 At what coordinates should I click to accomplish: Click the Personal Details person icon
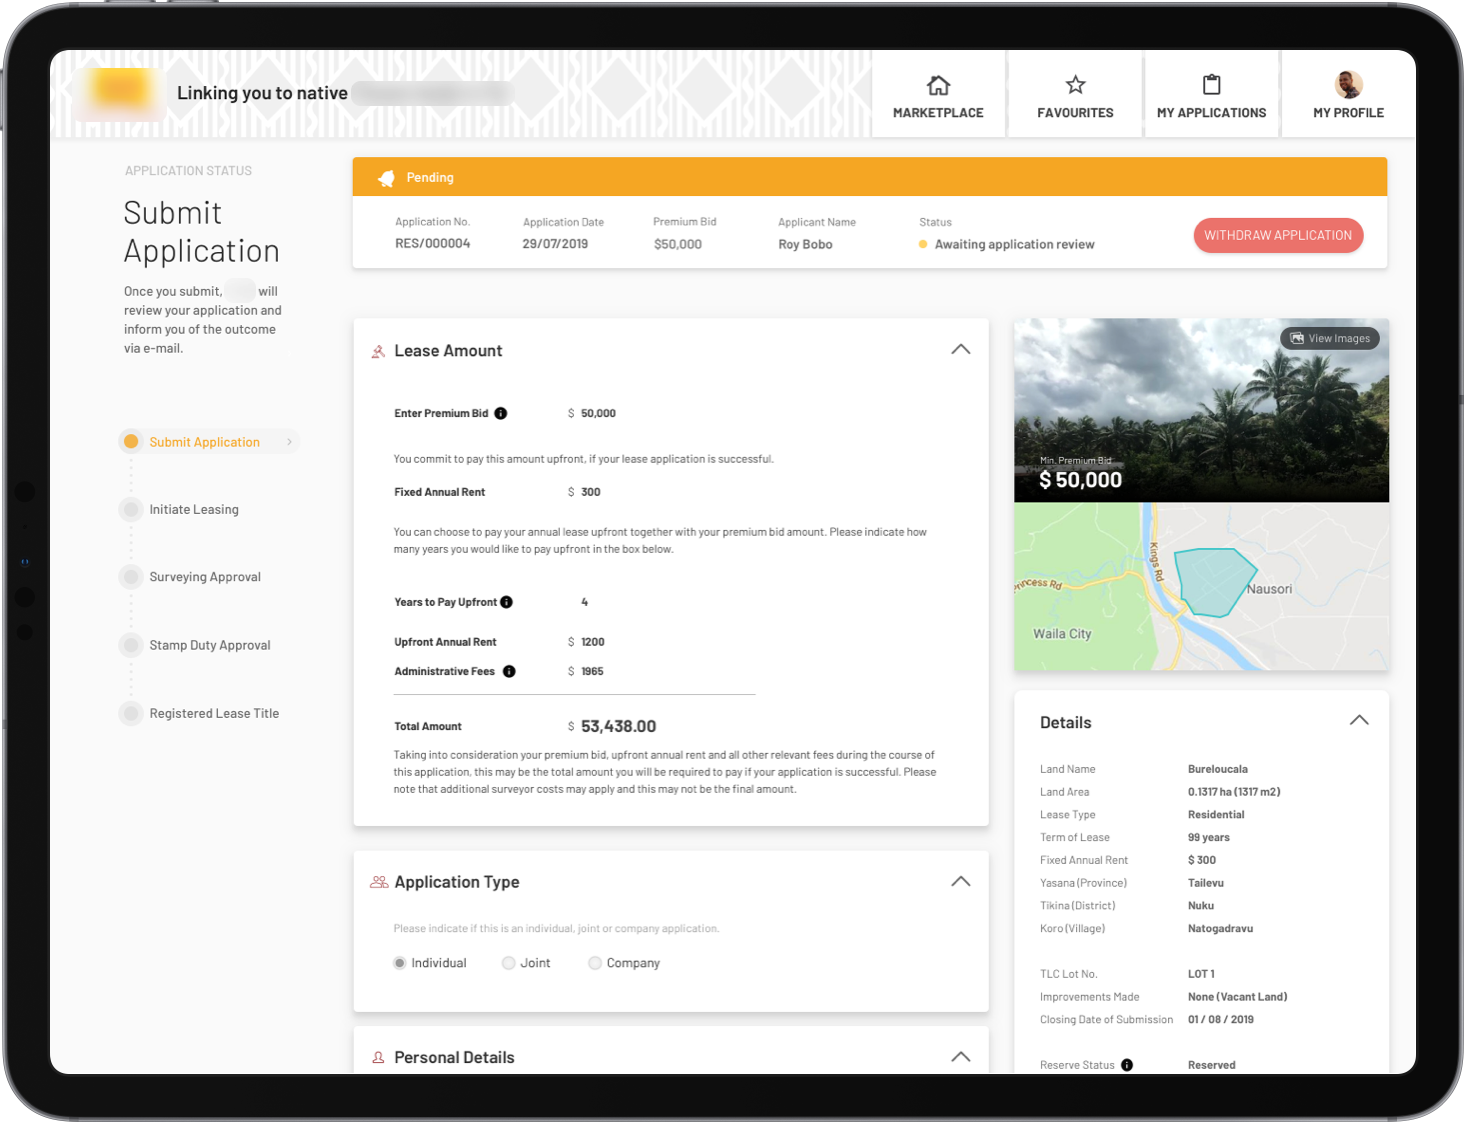pos(378,1057)
